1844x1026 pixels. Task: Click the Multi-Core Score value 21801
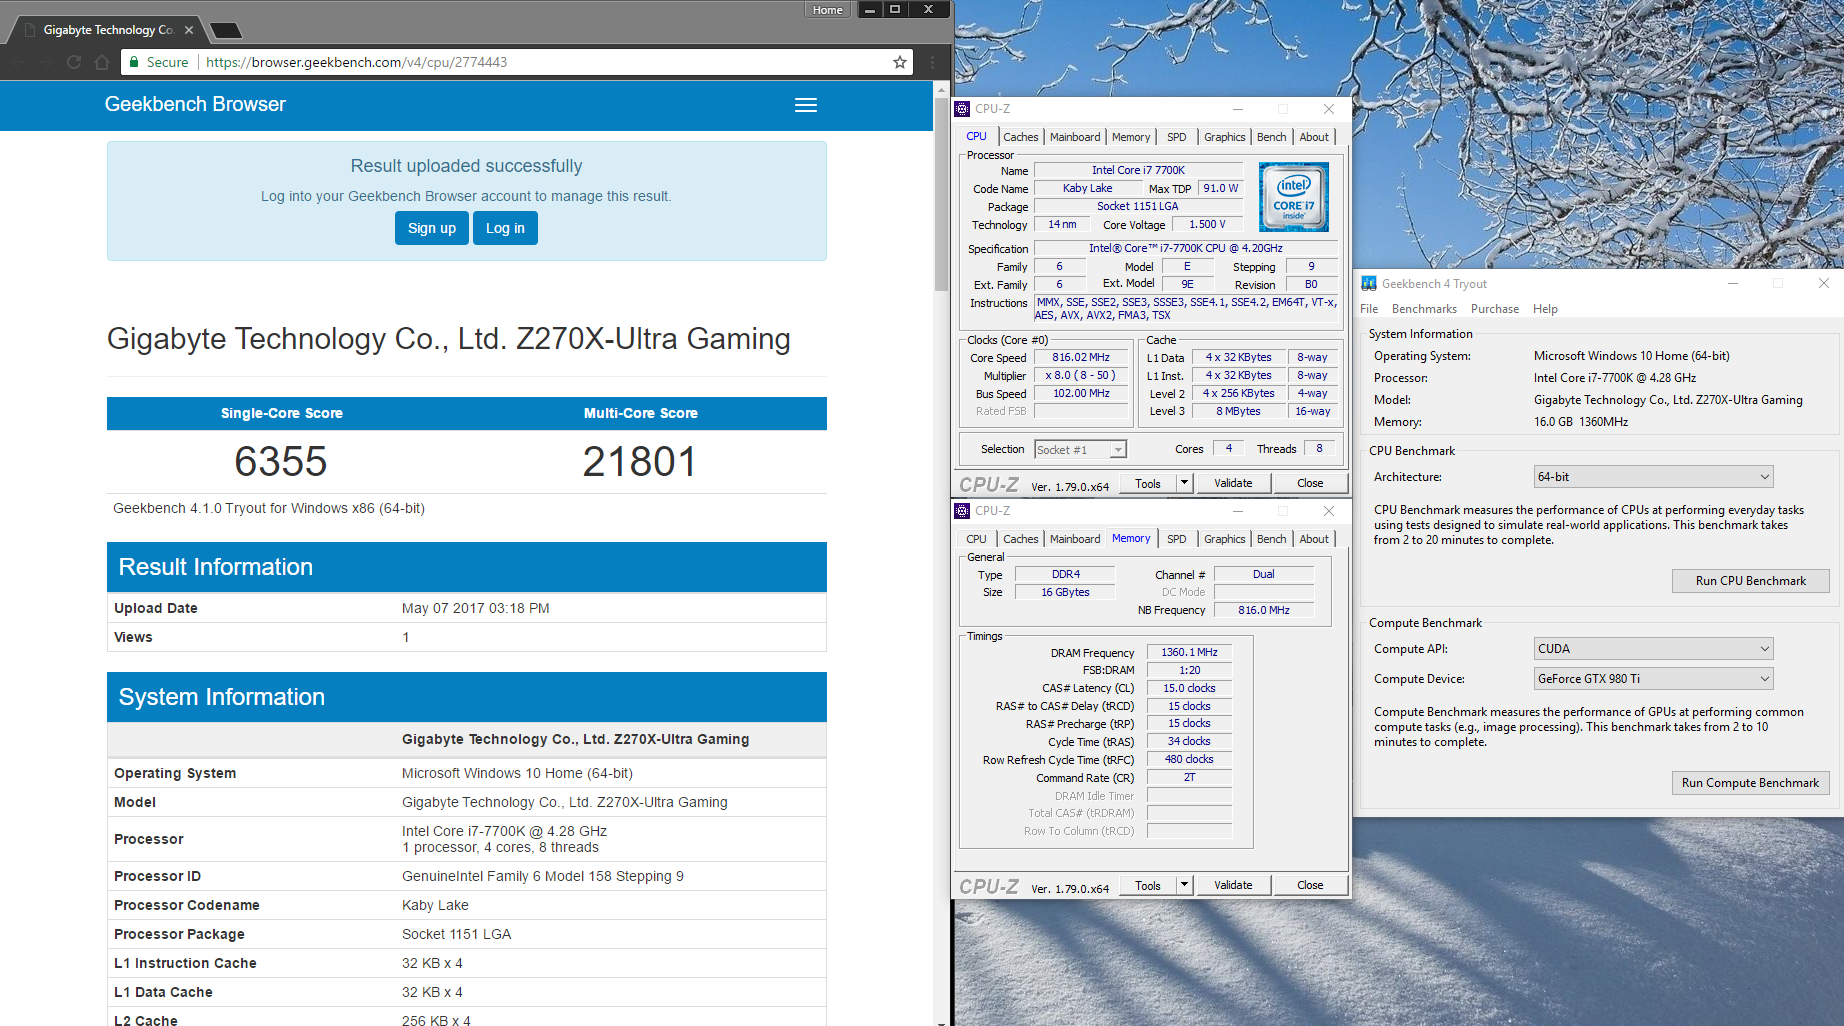click(640, 462)
